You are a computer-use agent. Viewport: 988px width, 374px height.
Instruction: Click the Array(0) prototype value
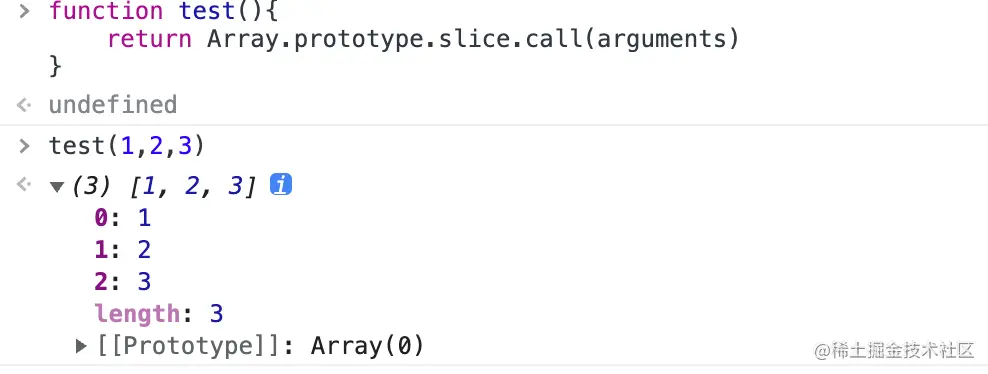[367, 346]
